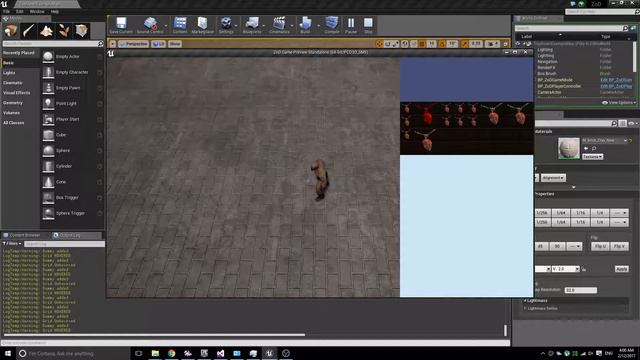Toggle world/local coordinate system icon
640x360 pixels.
[x=404, y=44]
